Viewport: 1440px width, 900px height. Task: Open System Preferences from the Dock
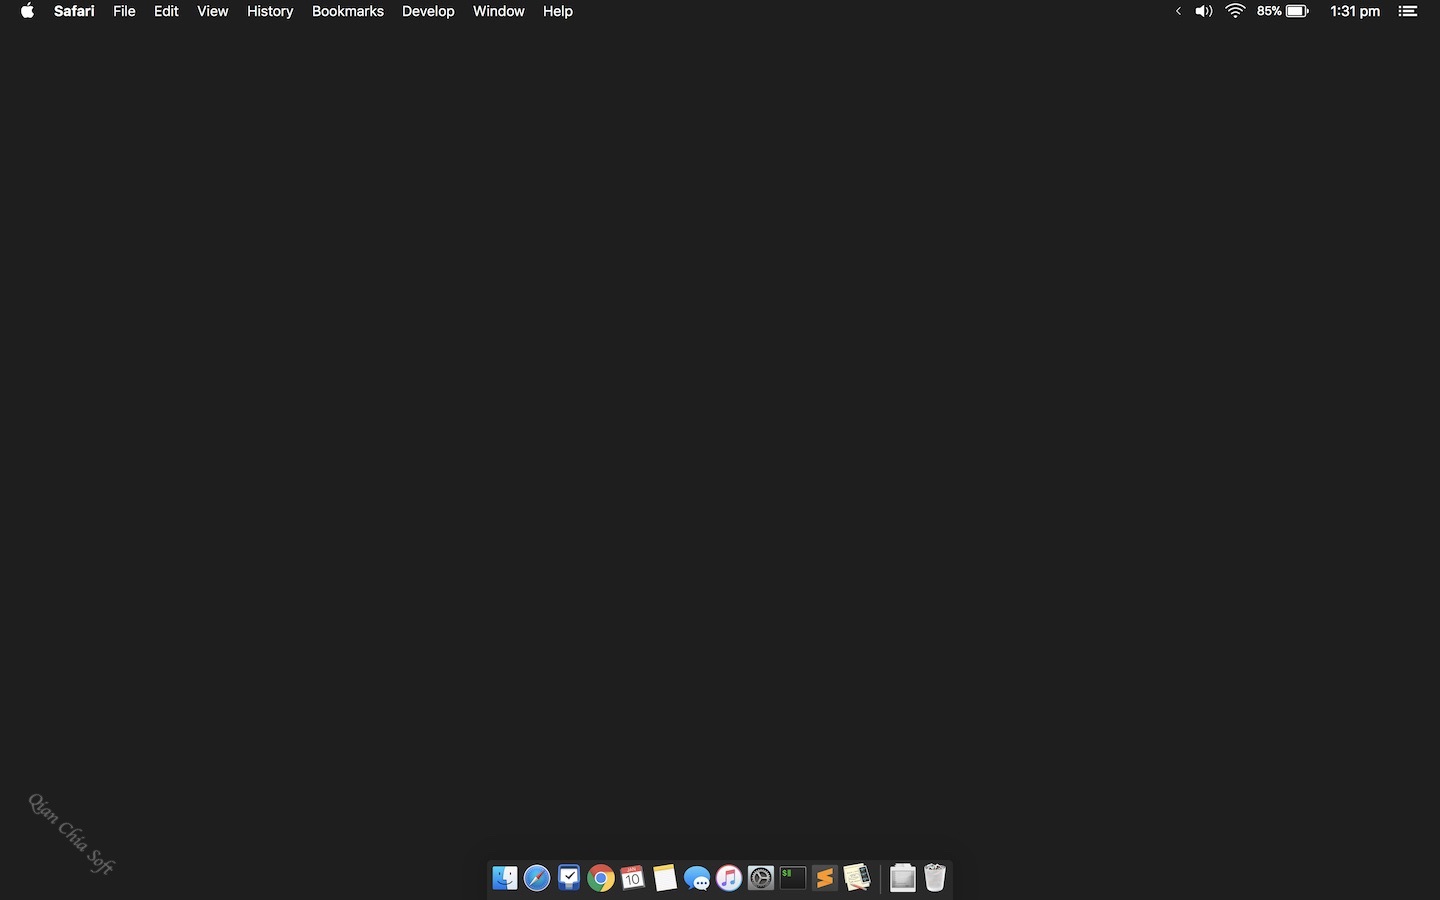click(x=761, y=878)
